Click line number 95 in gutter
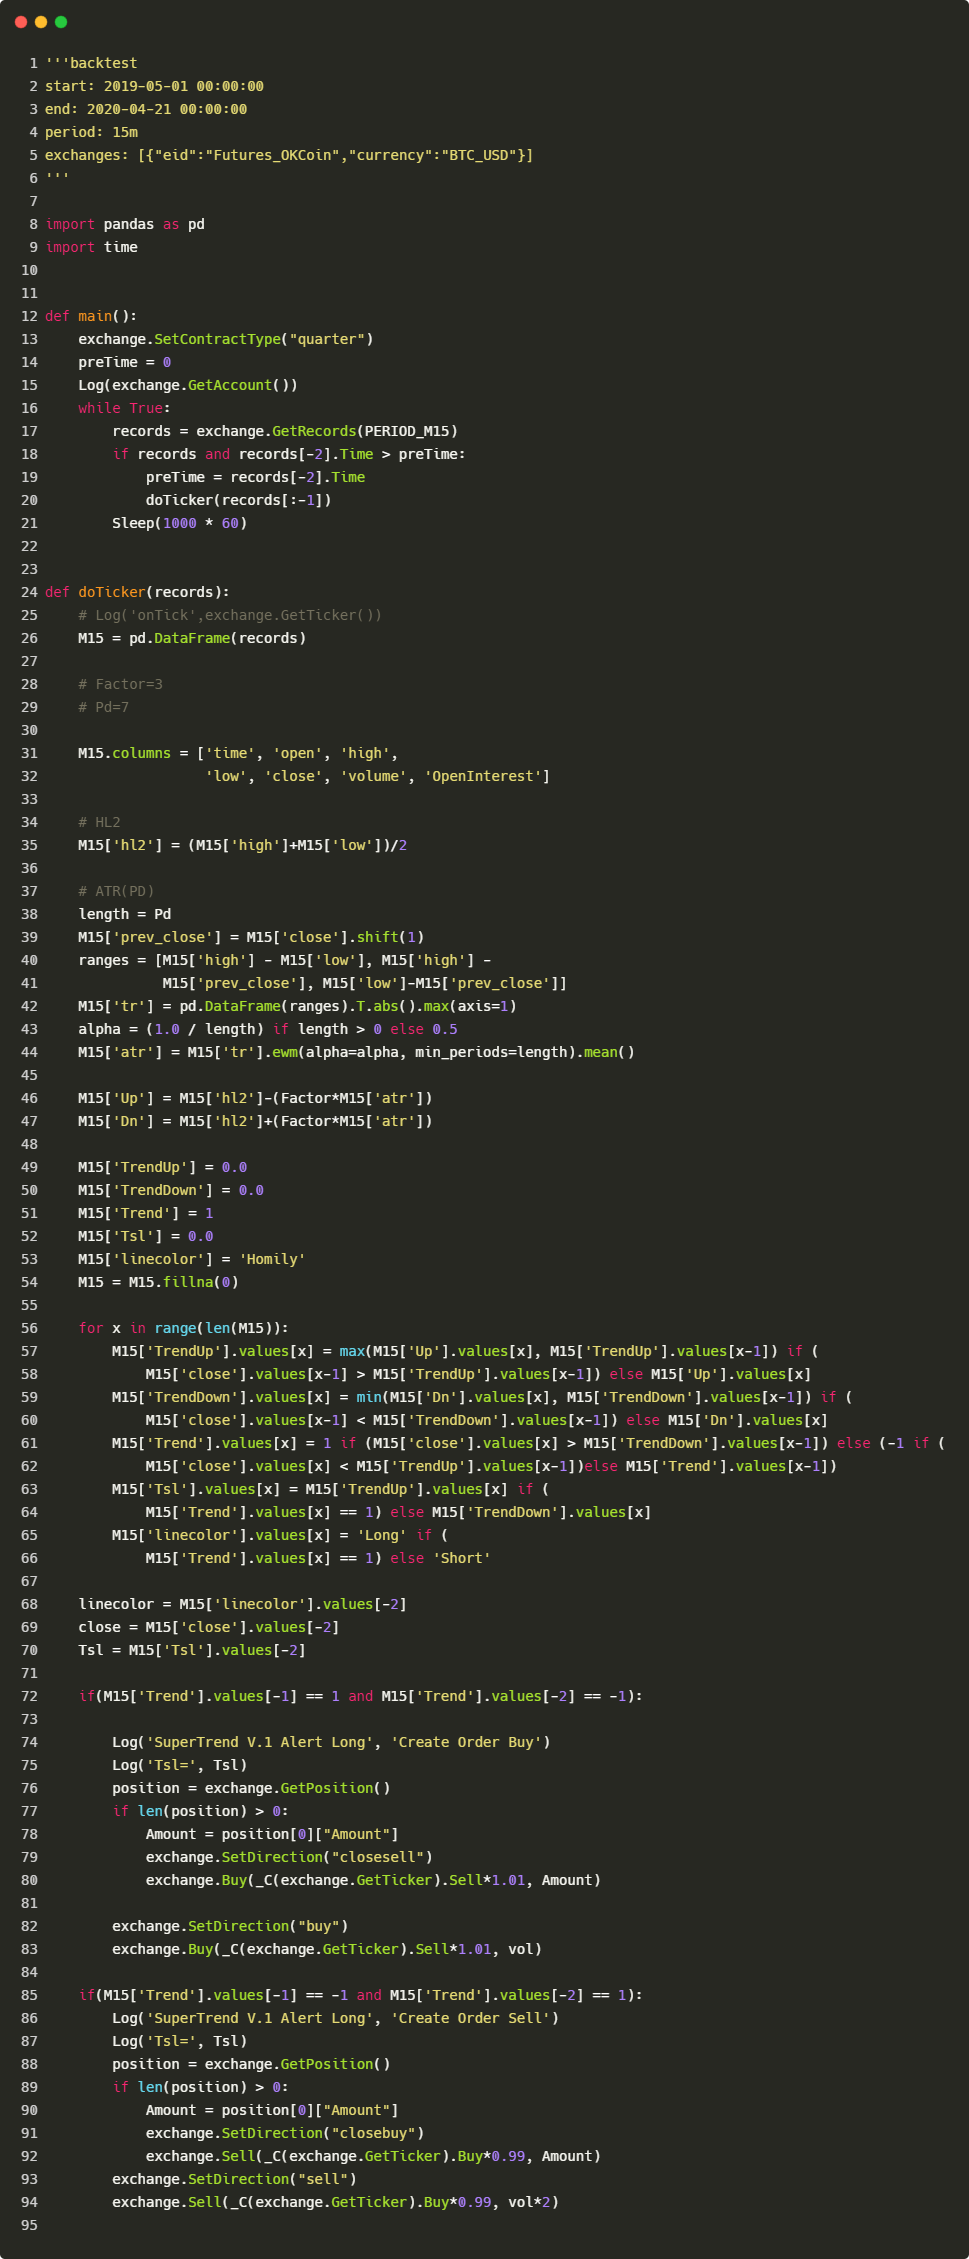 [x=29, y=2225]
